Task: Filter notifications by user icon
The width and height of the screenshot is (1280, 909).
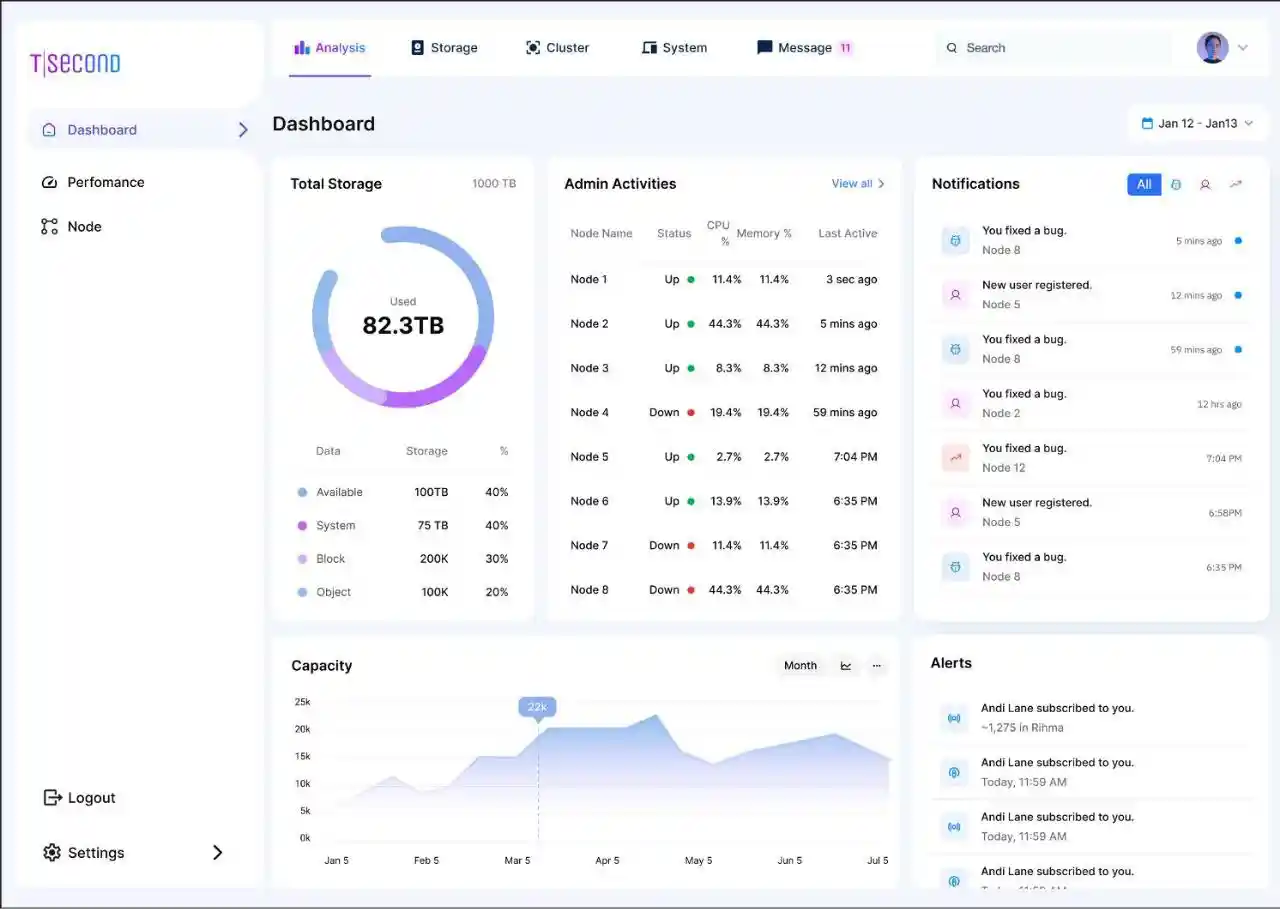Action: [1206, 184]
